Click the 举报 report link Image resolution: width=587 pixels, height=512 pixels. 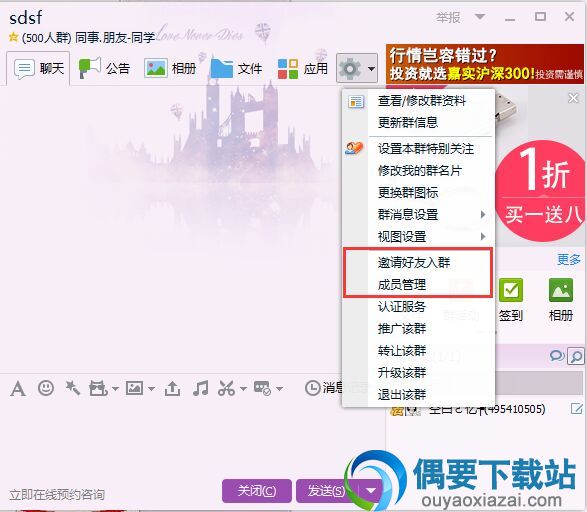[448, 17]
